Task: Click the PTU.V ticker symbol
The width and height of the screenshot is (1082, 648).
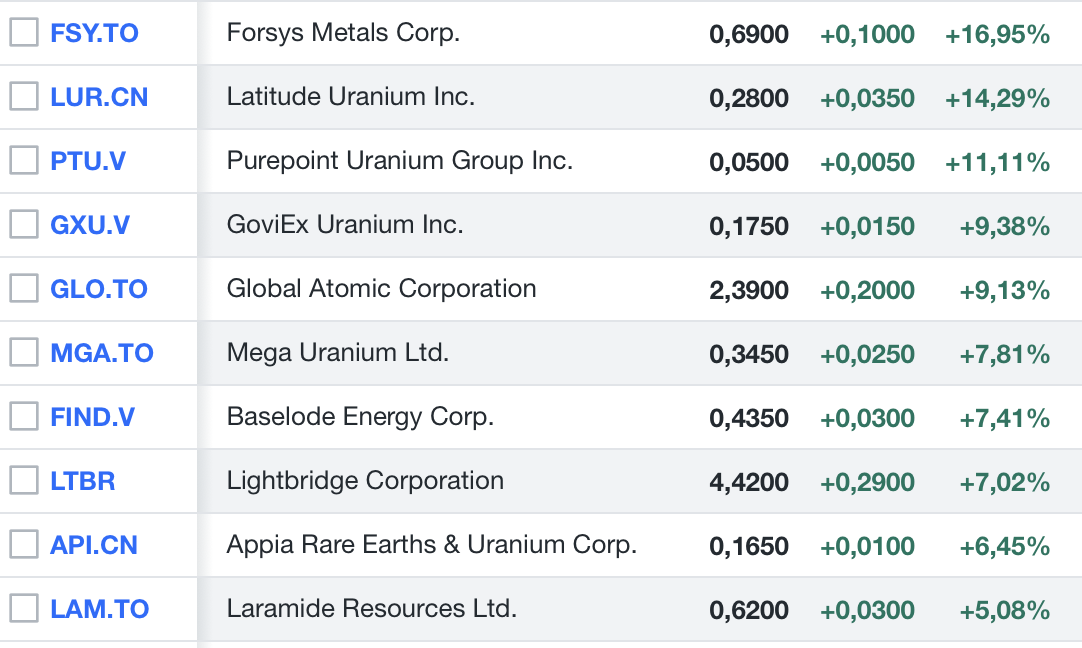Action: point(88,161)
